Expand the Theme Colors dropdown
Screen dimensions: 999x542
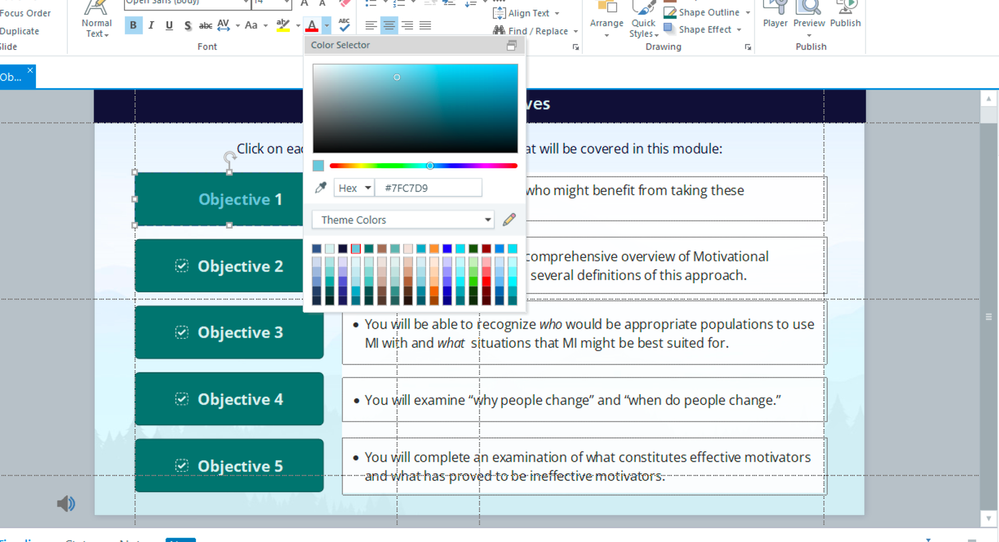pyautogui.click(x=403, y=220)
